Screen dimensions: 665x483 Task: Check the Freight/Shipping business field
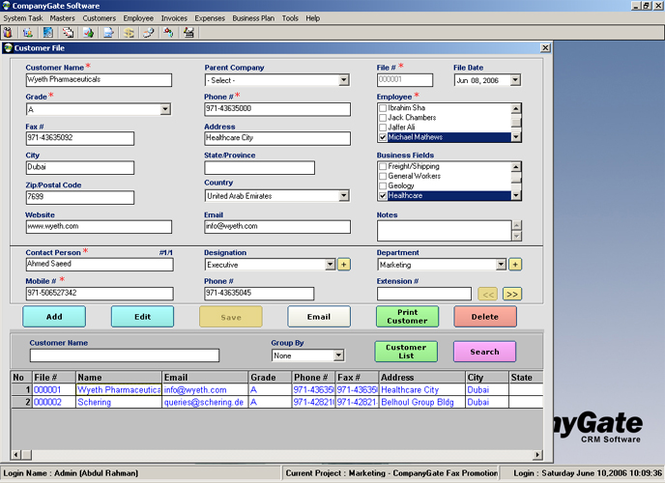pos(383,167)
